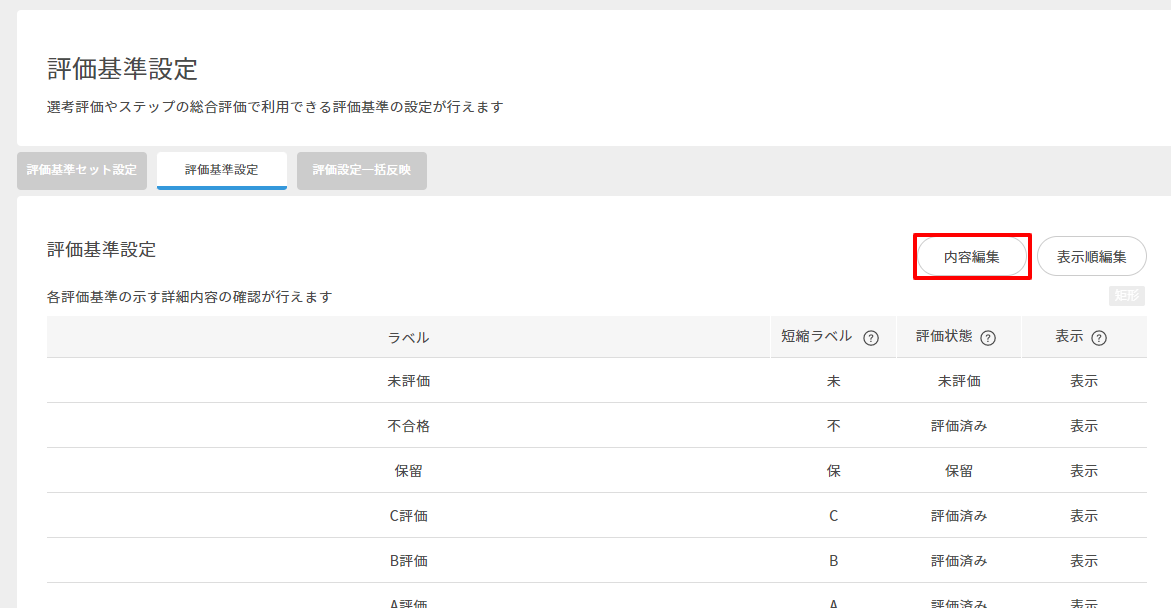This screenshot has width=1171, height=608.
Task: Click 表示 value in 不合格 row
Action: click(1084, 426)
